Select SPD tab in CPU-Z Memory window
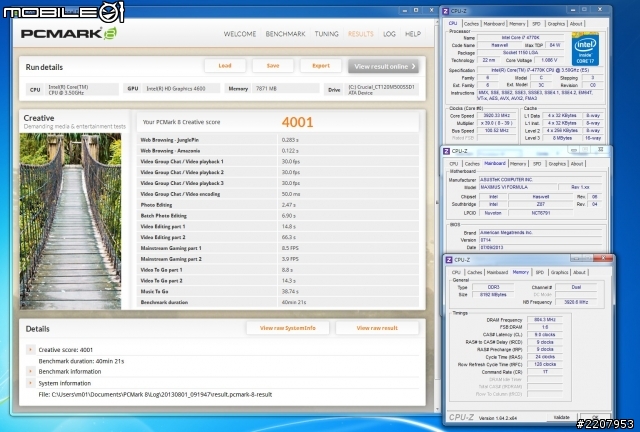This screenshot has width=640, height=432. click(540, 272)
